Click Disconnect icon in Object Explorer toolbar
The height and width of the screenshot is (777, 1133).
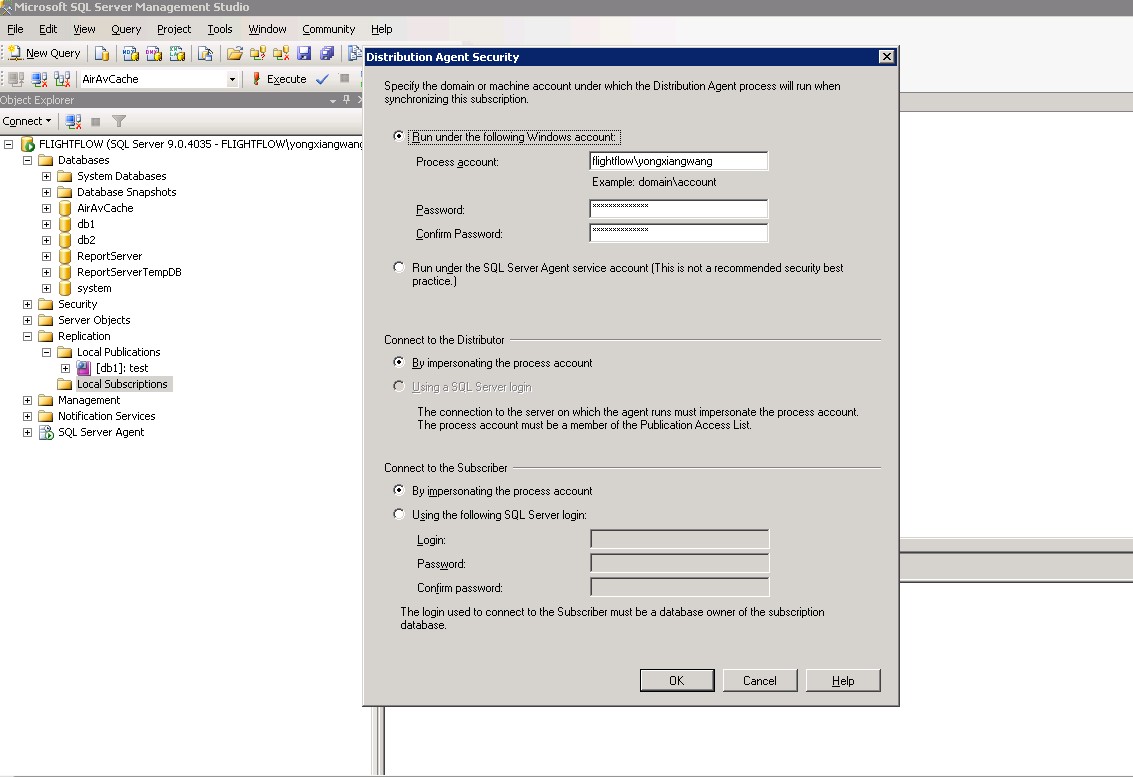(73, 121)
